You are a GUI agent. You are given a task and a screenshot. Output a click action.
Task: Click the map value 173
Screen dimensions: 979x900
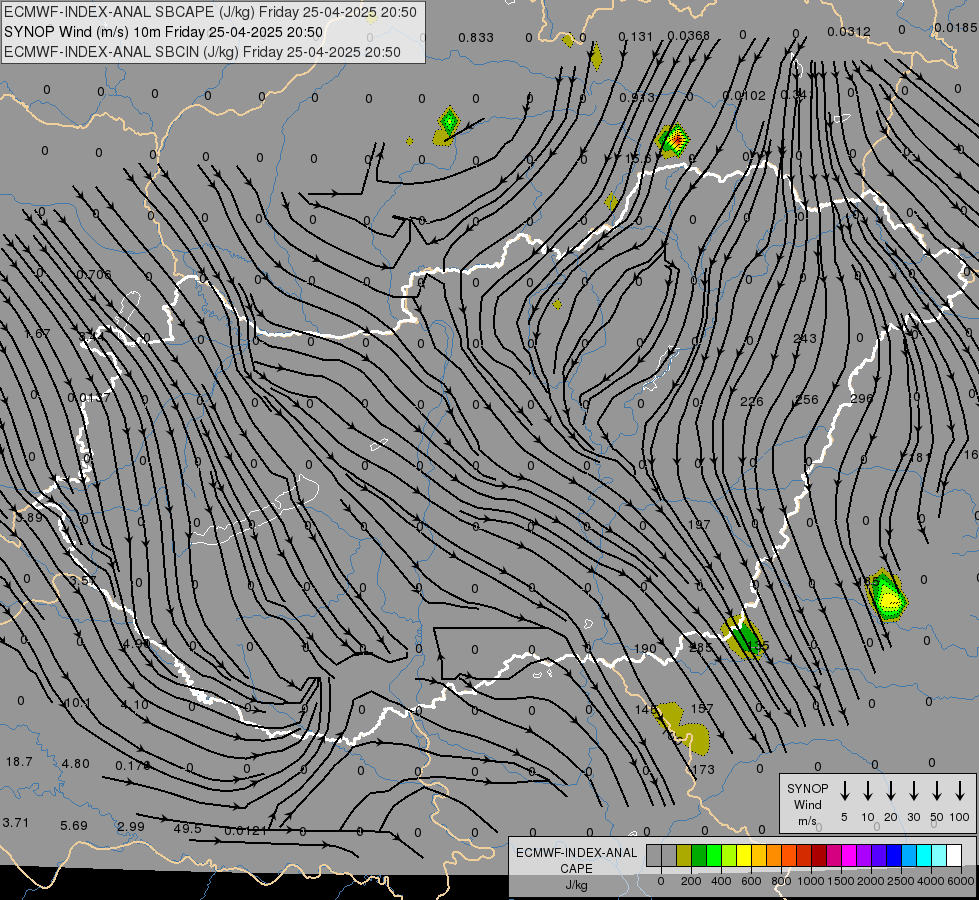tap(703, 769)
